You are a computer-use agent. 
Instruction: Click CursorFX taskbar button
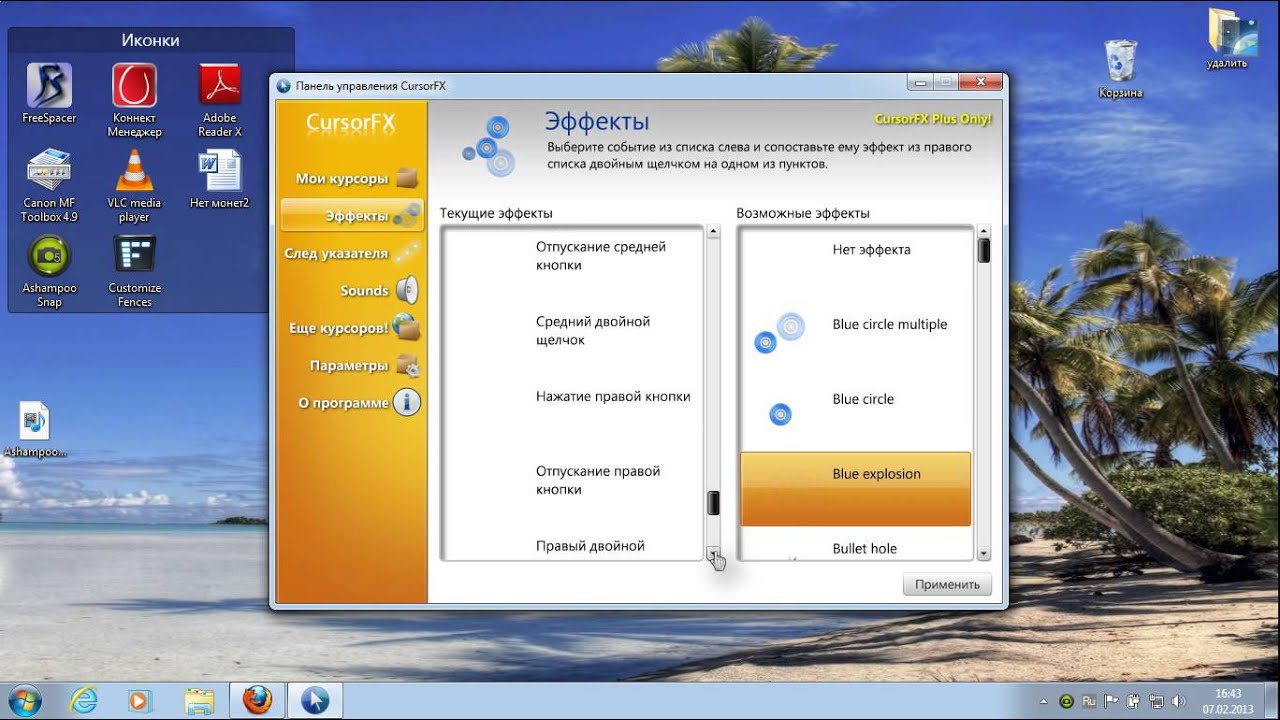pos(315,700)
